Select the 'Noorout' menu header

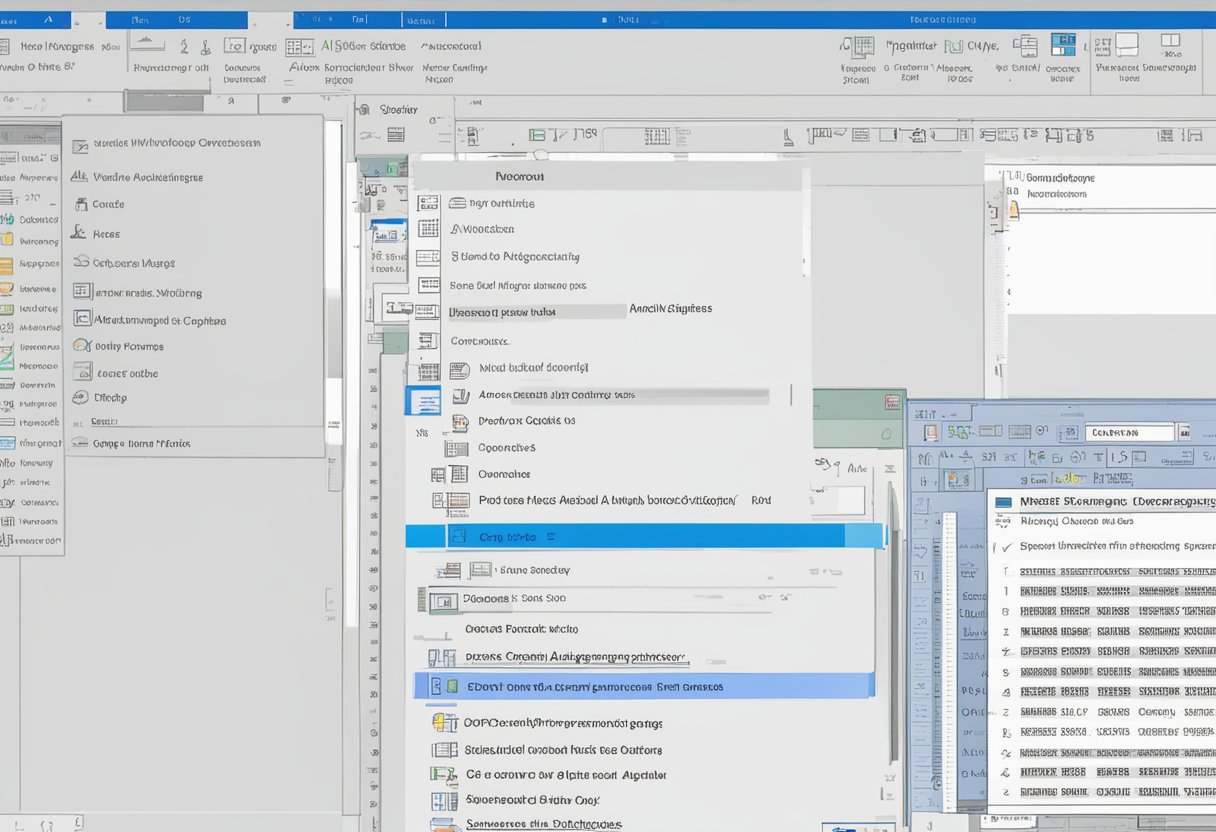(520, 176)
